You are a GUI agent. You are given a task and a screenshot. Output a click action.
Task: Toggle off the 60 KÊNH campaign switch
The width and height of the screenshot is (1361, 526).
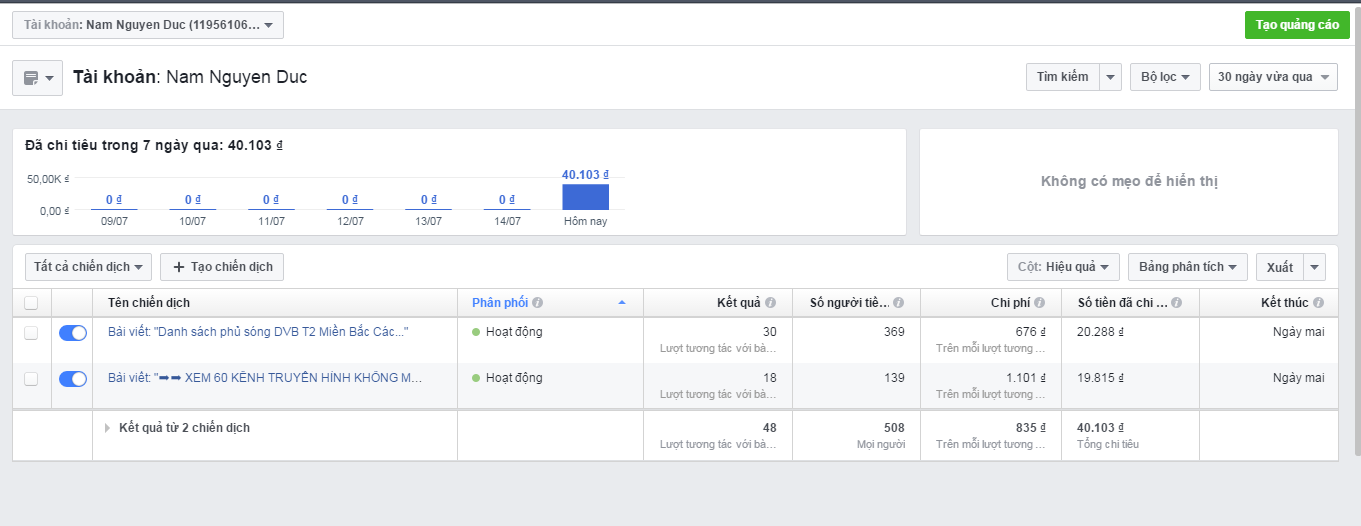(73, 379)
